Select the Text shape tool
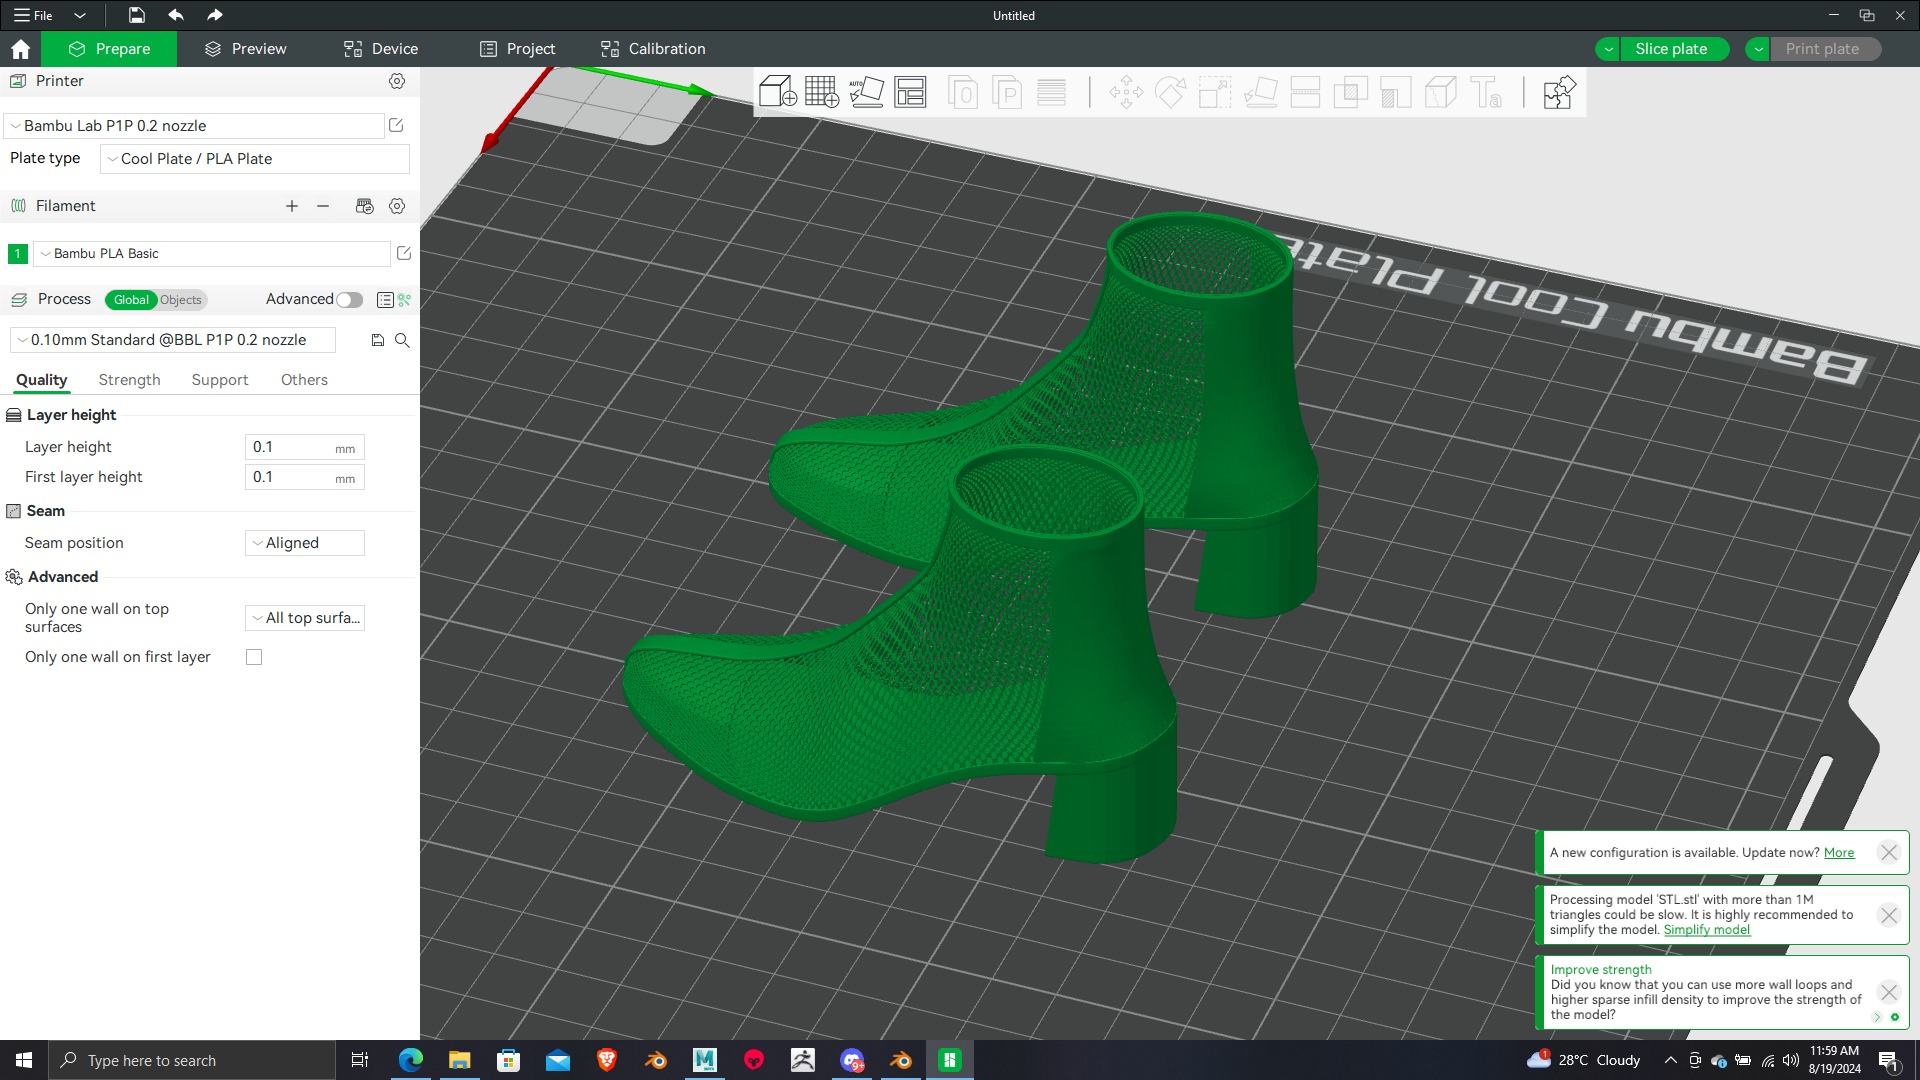The width and height of the screenshot is (1920, 1080). [x=1486, y=93]
